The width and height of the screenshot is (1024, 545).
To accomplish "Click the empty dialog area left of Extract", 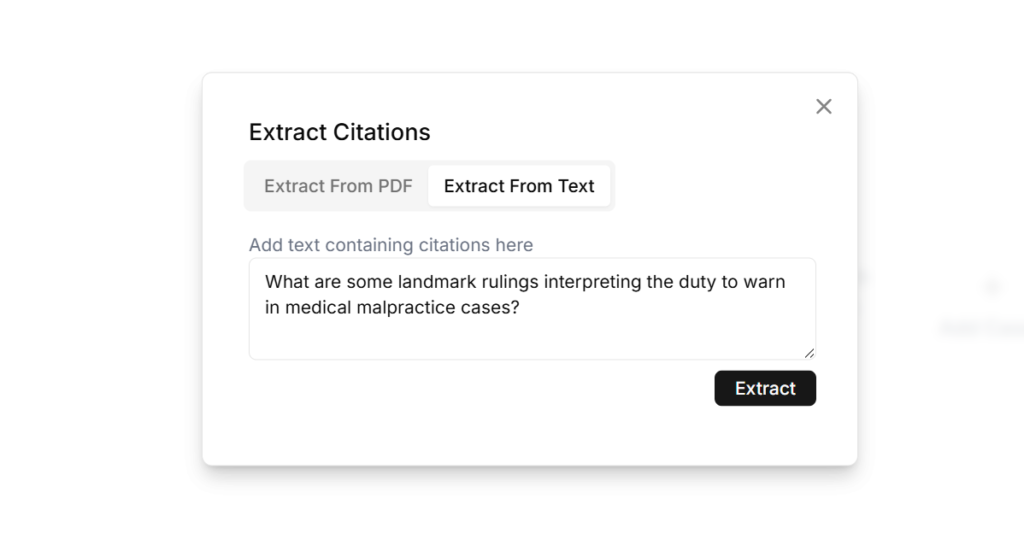I will 480,389.
